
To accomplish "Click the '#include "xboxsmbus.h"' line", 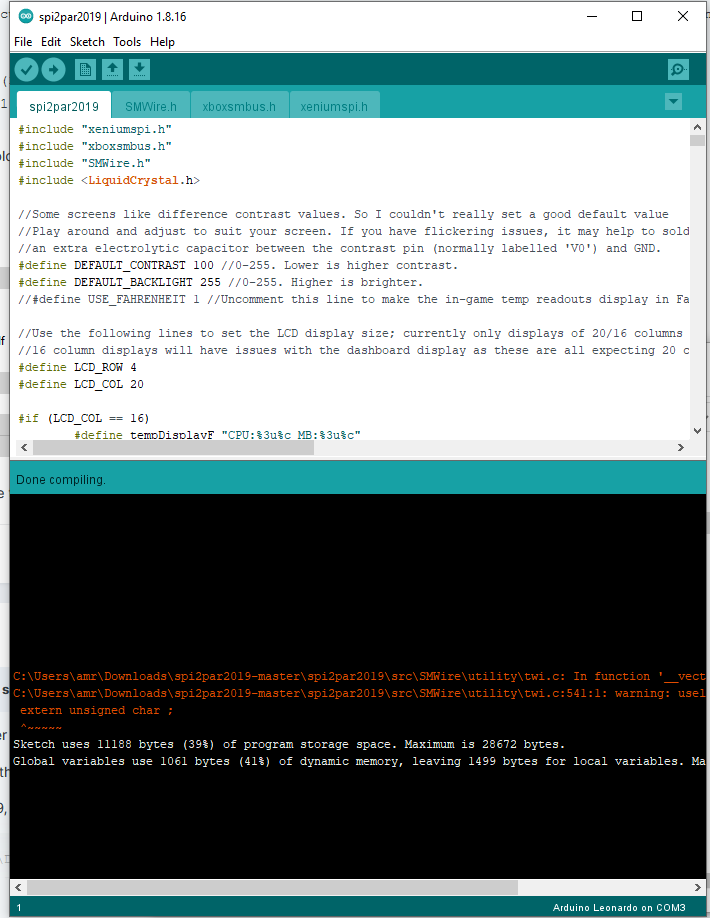I will pyautogui.click(x=95, y=146).
